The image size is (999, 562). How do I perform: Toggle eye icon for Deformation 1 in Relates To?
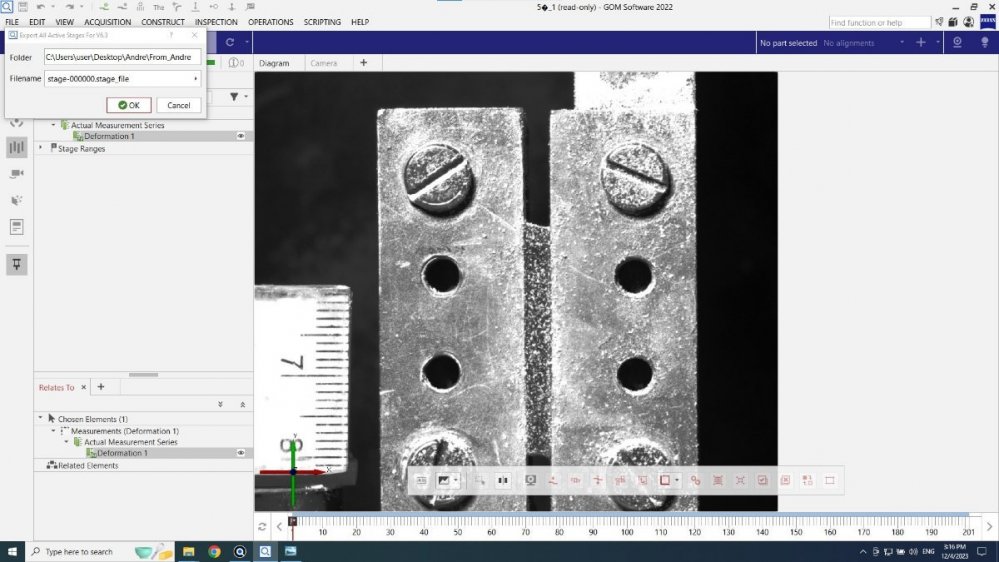pos(241,453)
